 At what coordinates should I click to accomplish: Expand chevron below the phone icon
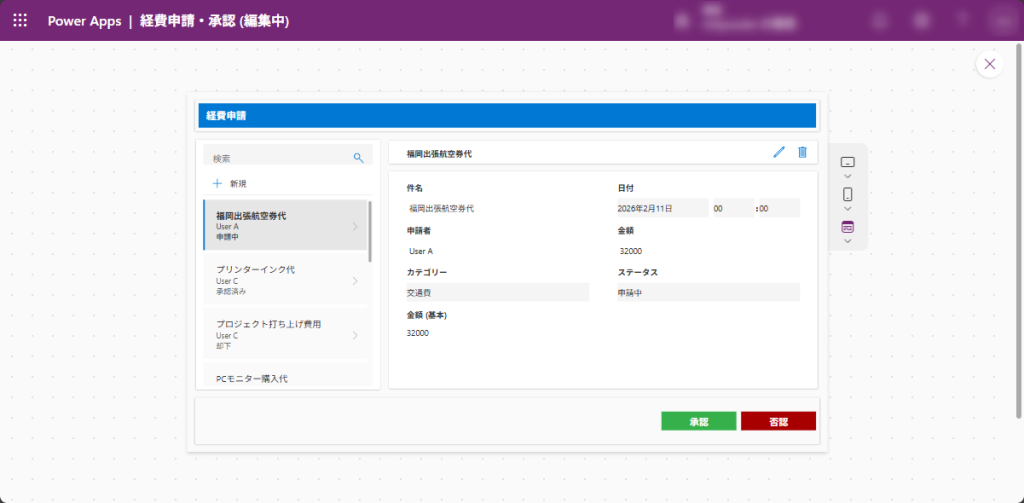tap(847, 209)
